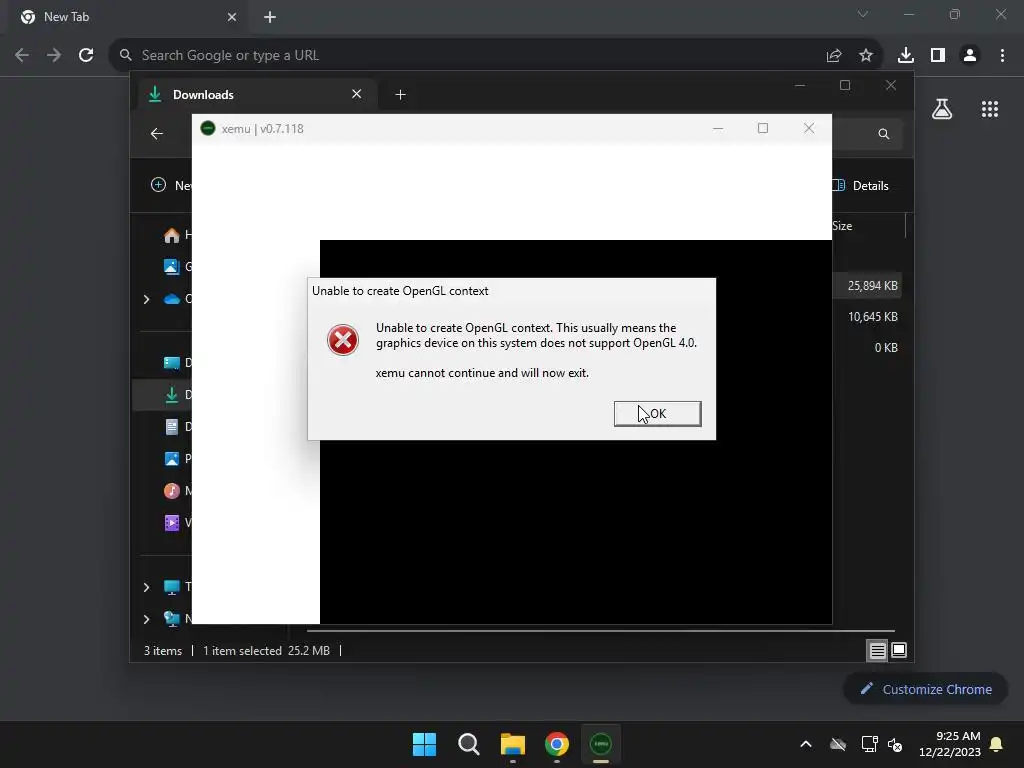Open Chrome's downloads tray
This screenshot has height=768, width=1024.
(x=906, y=56)
